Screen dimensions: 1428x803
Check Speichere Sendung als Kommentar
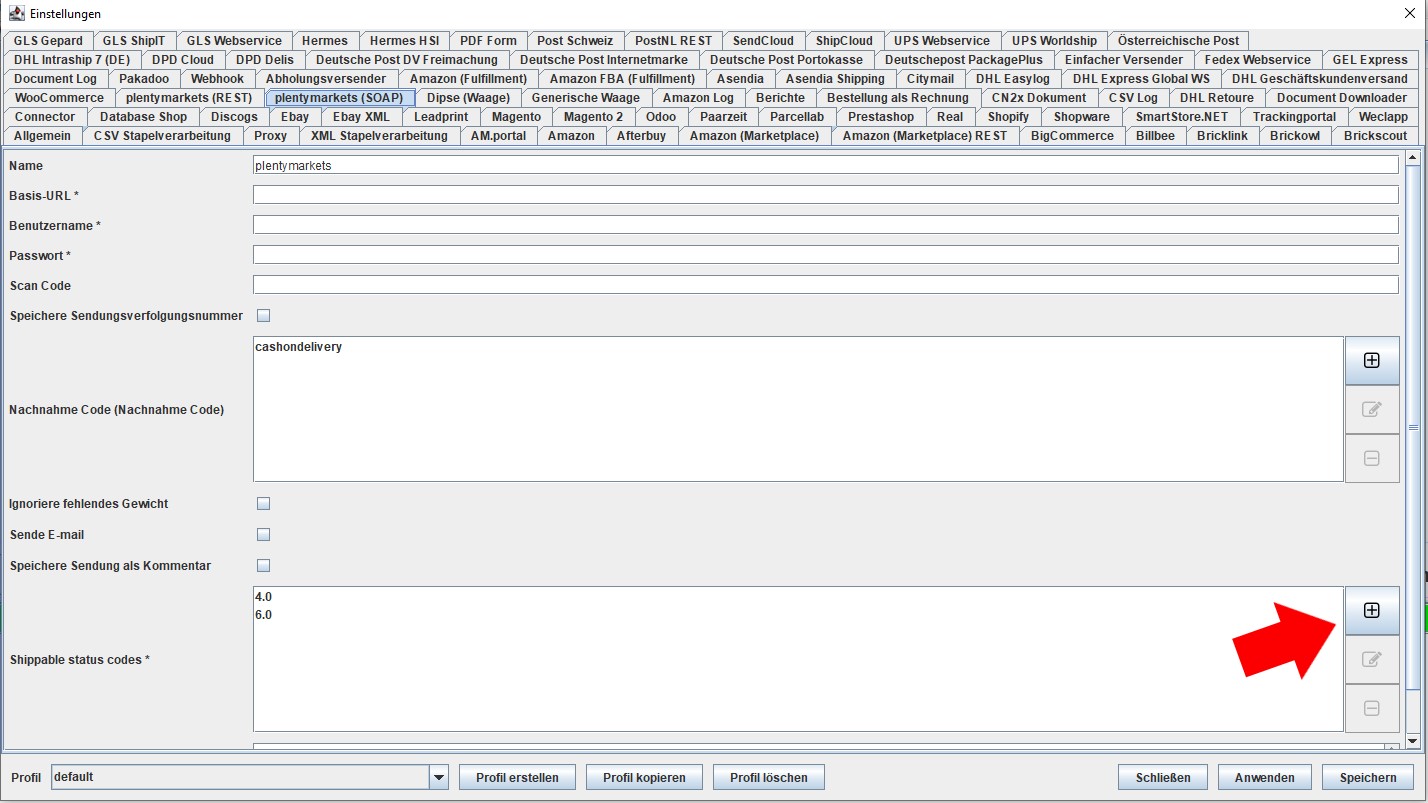[264, 566]
